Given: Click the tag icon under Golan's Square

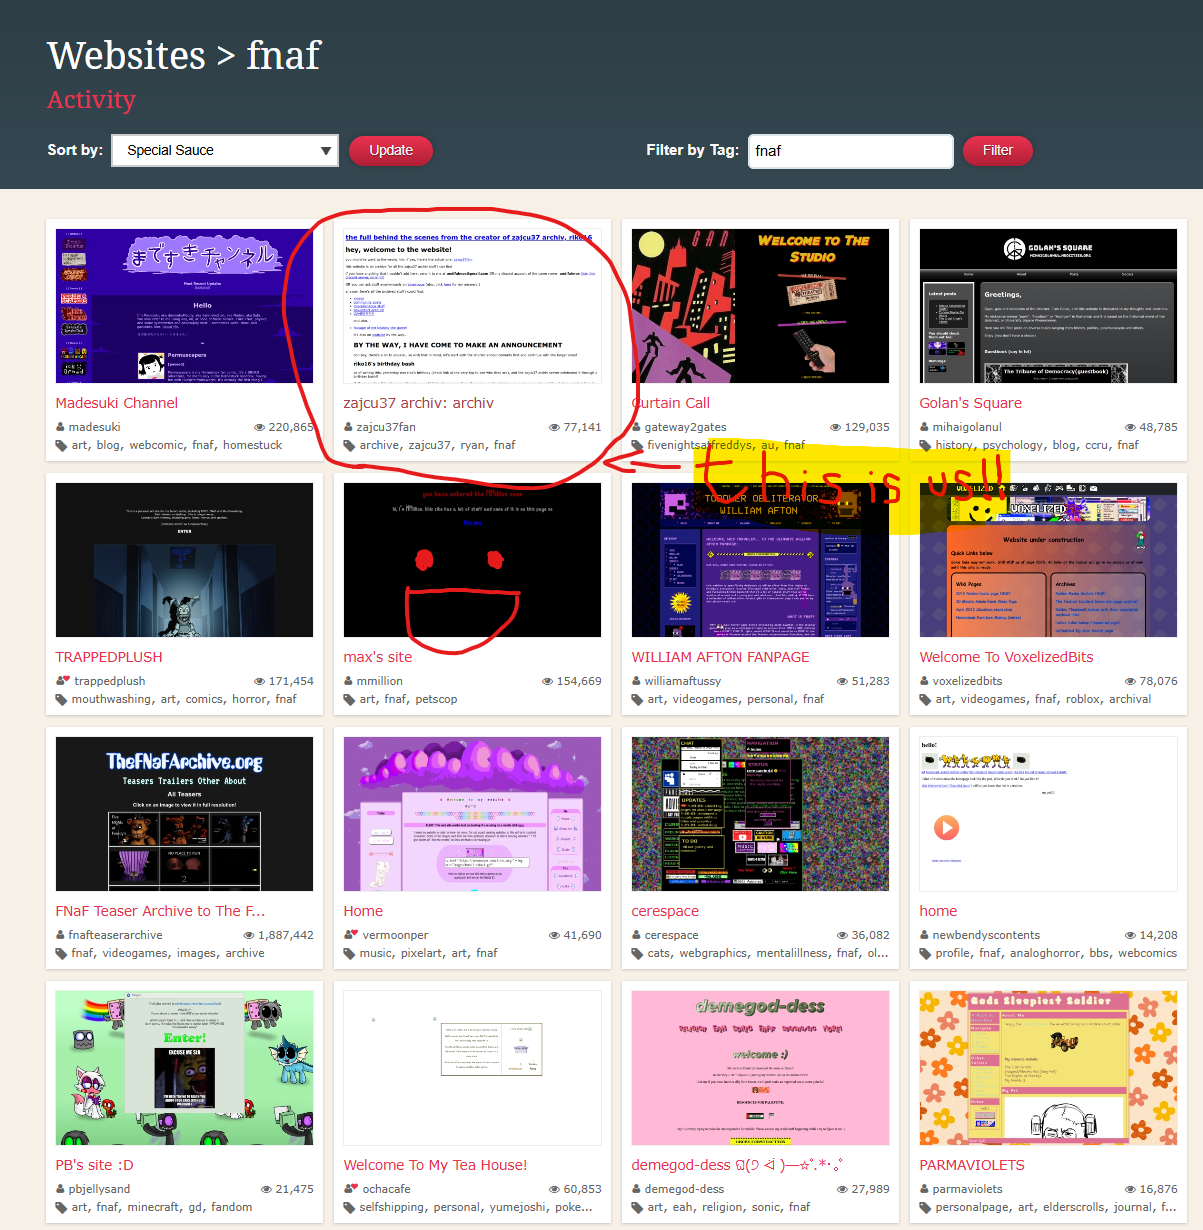Looking at the screenshot, I should pyautogui.click(x=925, y=446).
